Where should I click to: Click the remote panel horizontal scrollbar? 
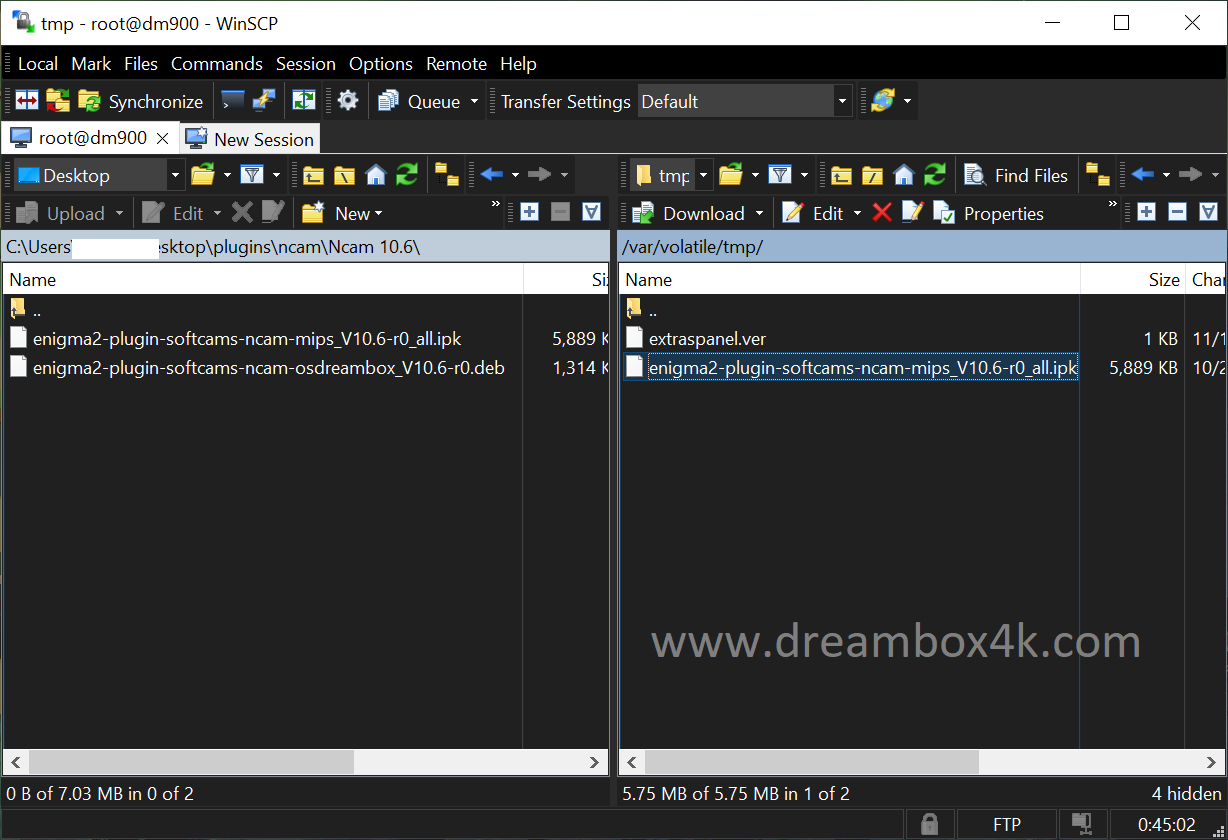[x=812, y=762]
